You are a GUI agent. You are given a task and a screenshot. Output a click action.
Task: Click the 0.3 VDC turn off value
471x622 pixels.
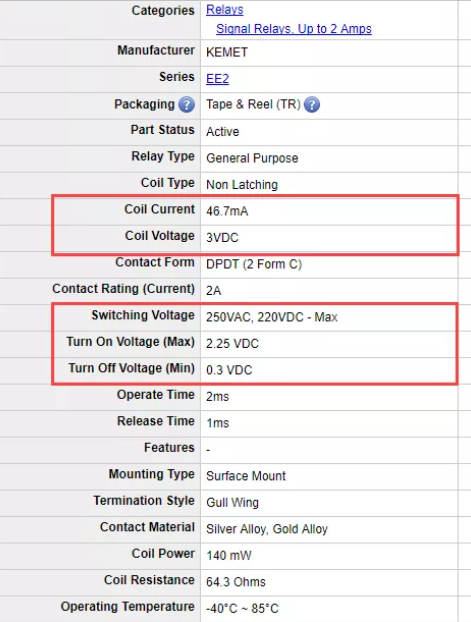(x=229, y=370)
